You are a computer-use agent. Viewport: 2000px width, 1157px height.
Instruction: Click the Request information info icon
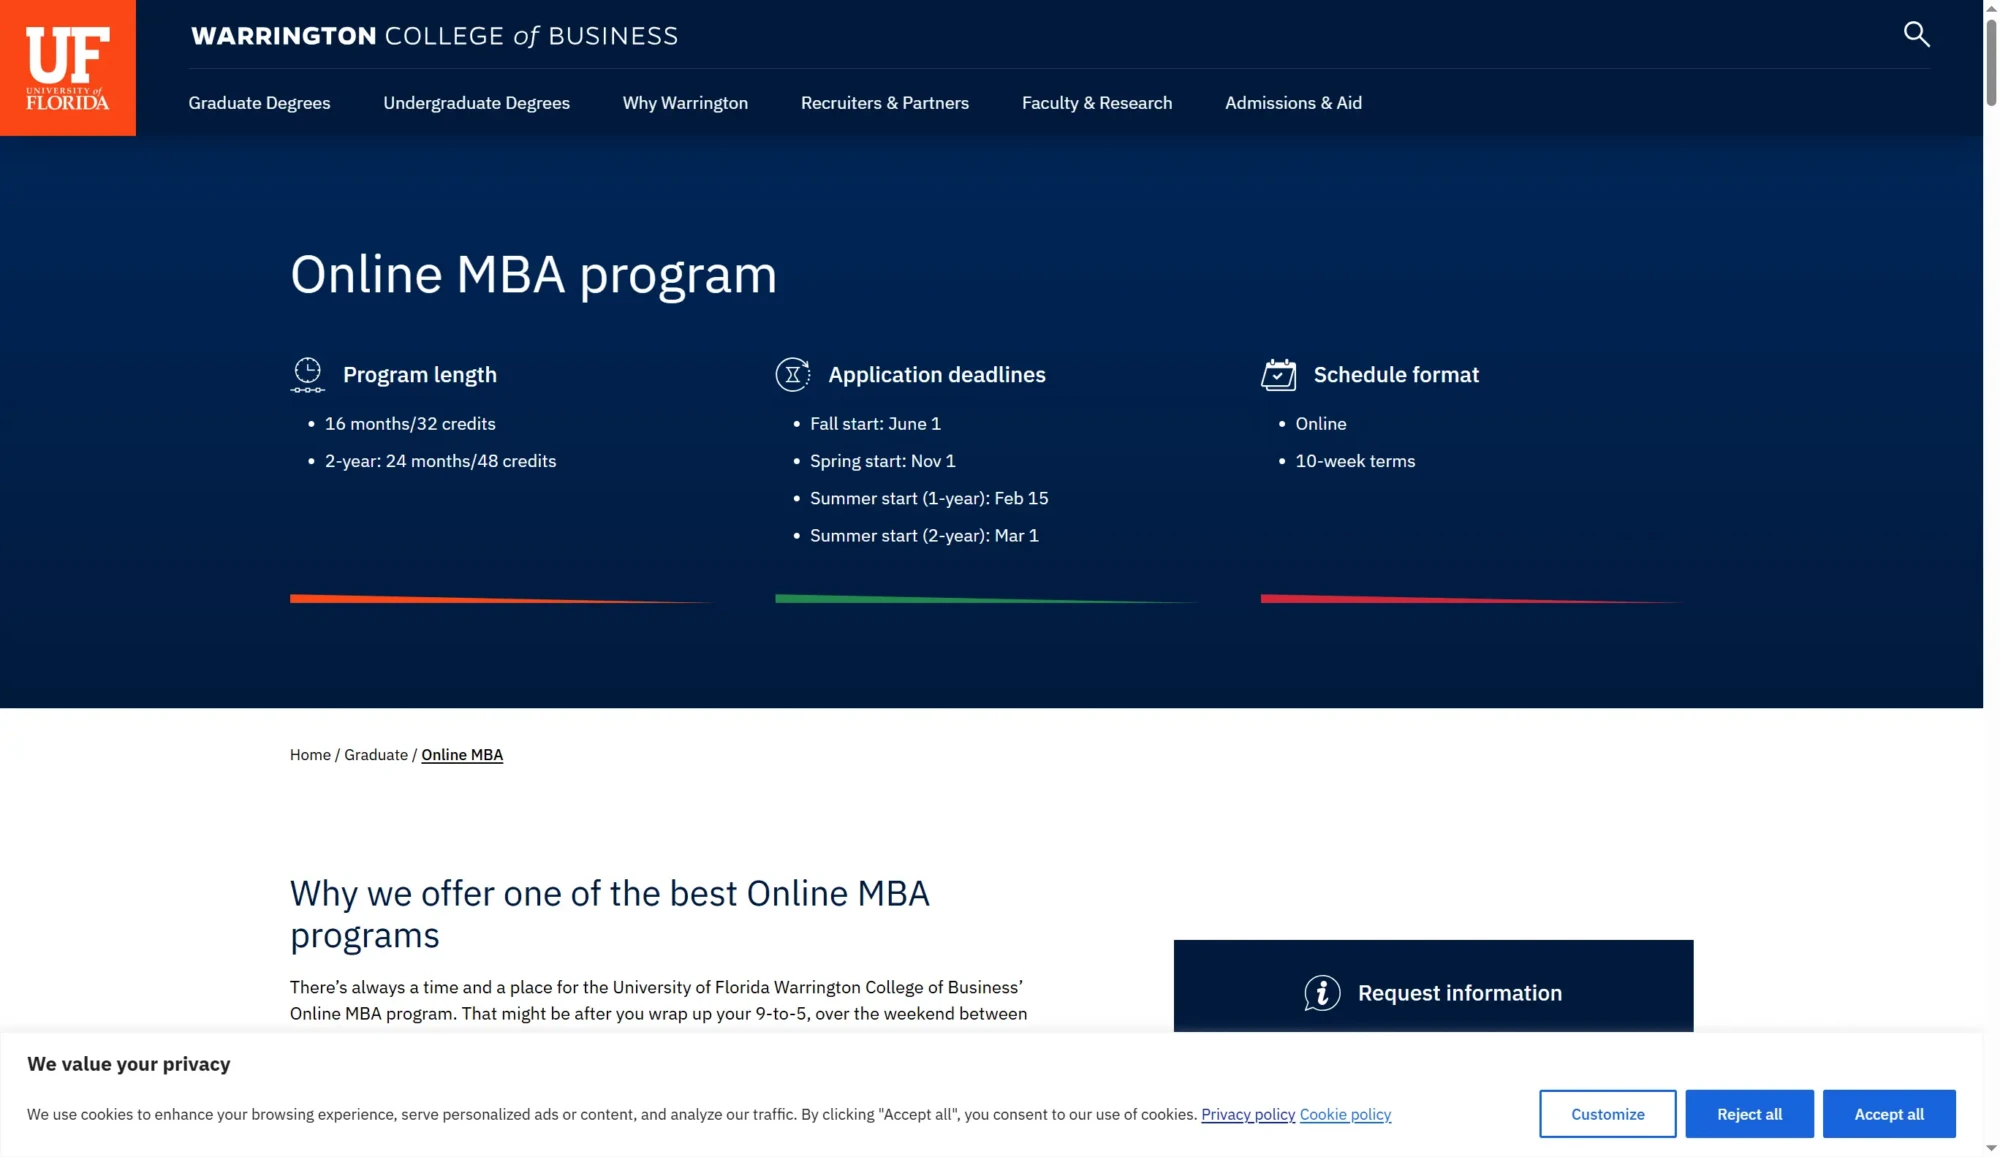[1322, 993]
